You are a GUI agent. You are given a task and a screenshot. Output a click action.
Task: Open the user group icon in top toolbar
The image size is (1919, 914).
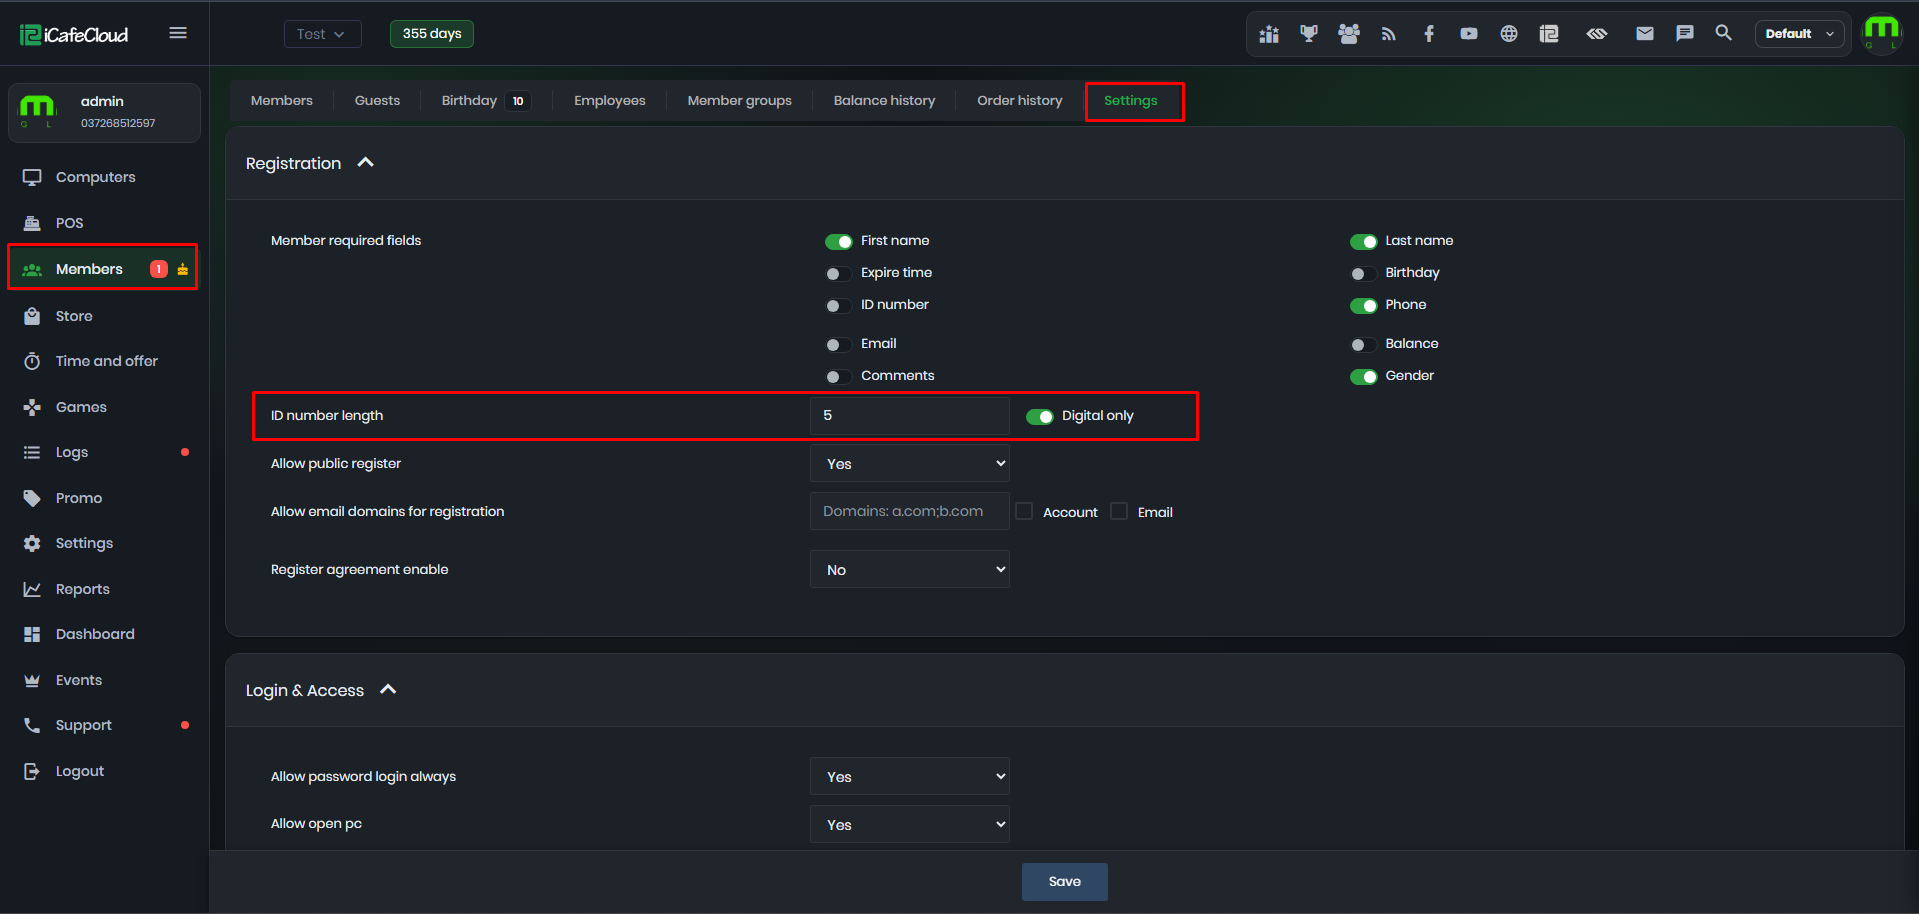click(1349, 34)
